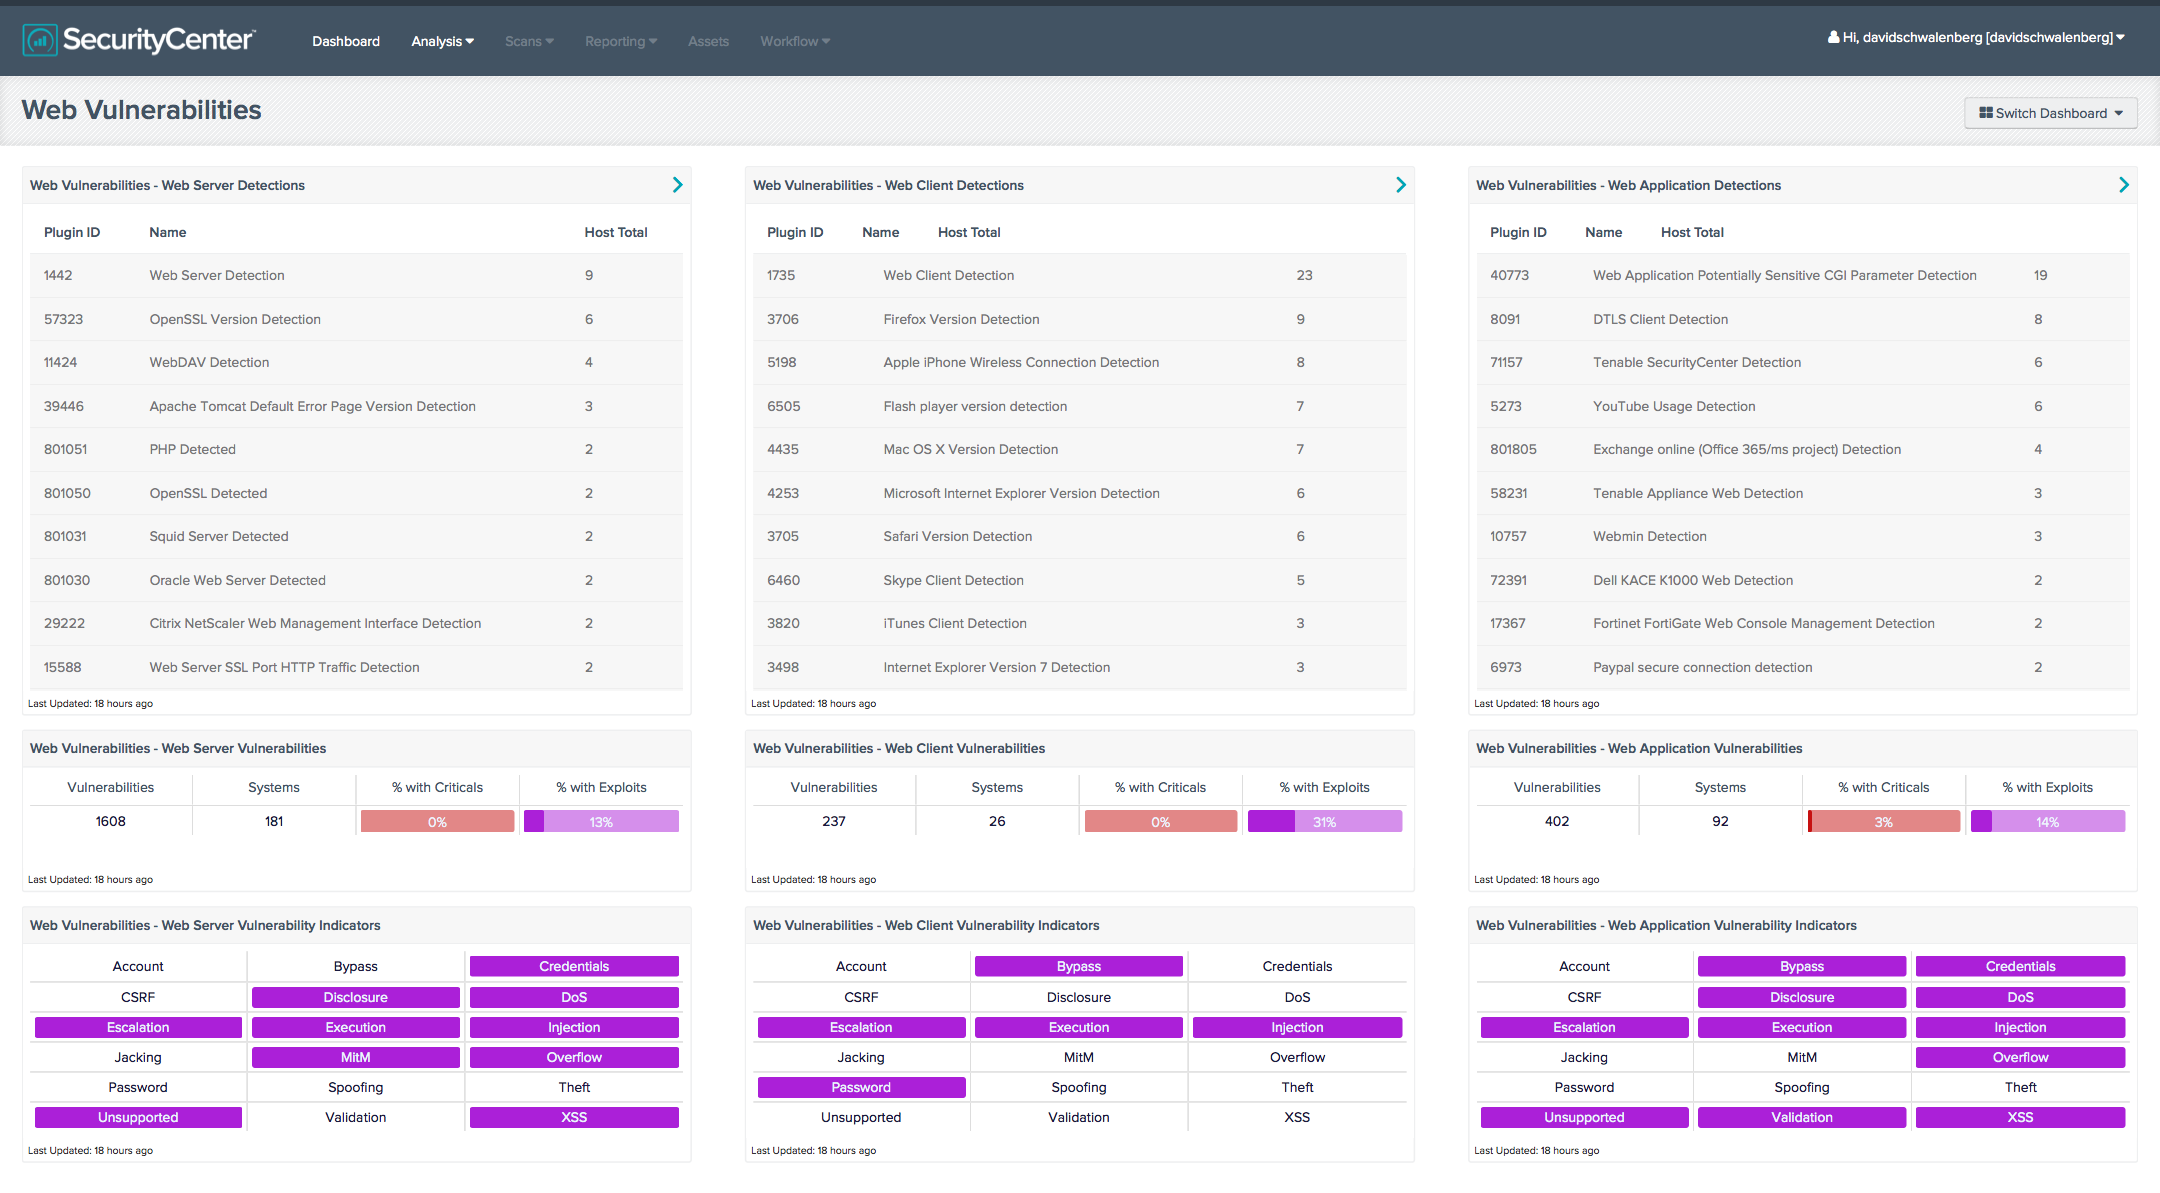Click Apache Tomcat Default Error Page row
This screenshot has height=1193, width=2160.
(357, 406)
